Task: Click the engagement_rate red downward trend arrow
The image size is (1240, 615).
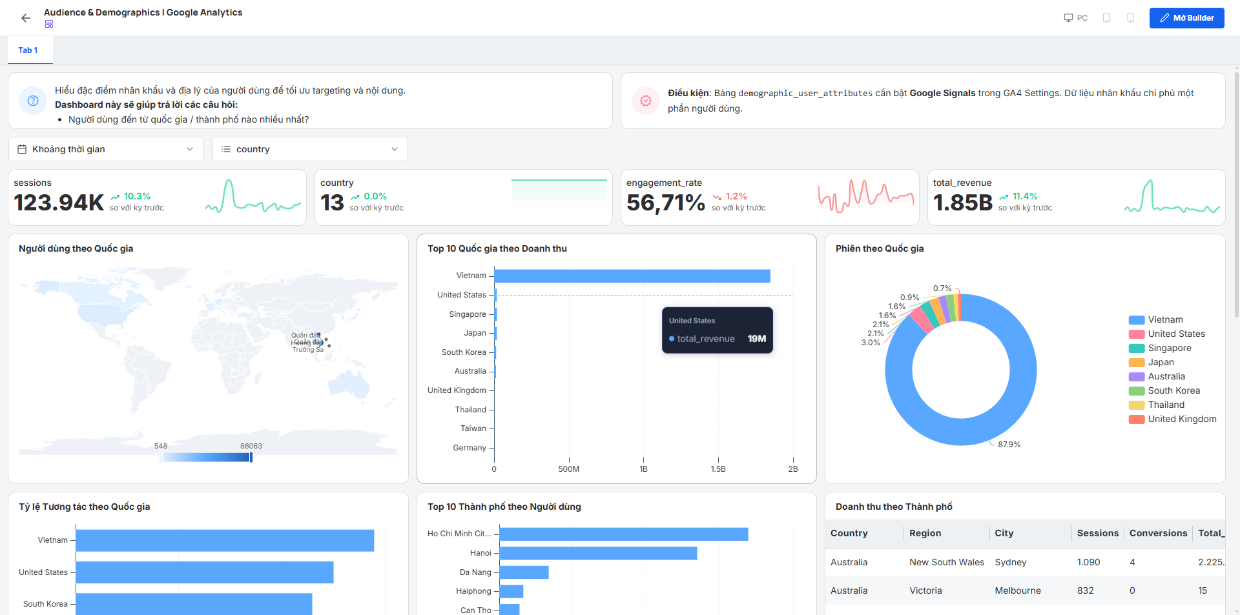Action: (717, 197)
